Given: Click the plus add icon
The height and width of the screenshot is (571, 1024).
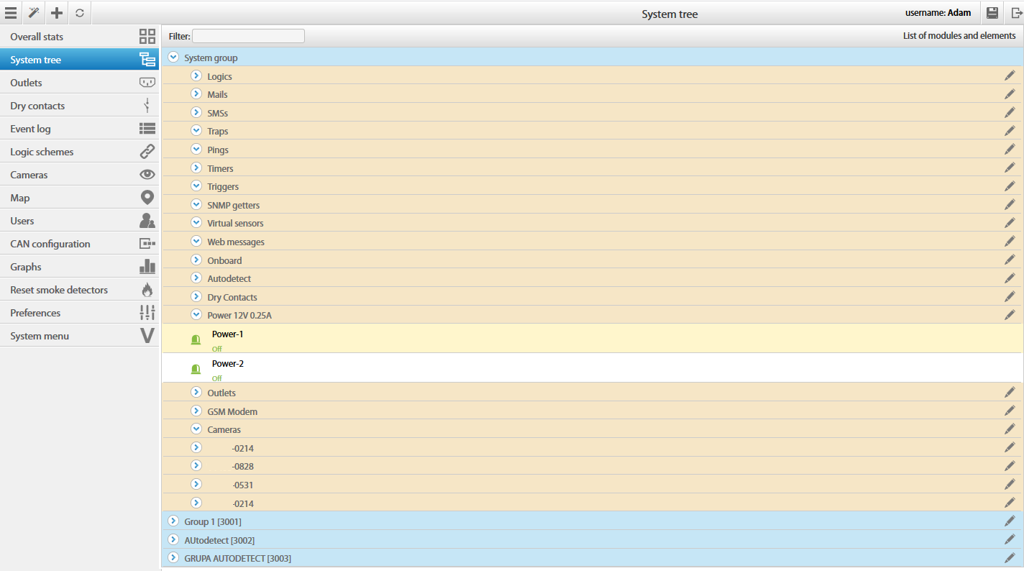Looking at the screenshot, I should point(57,12).
